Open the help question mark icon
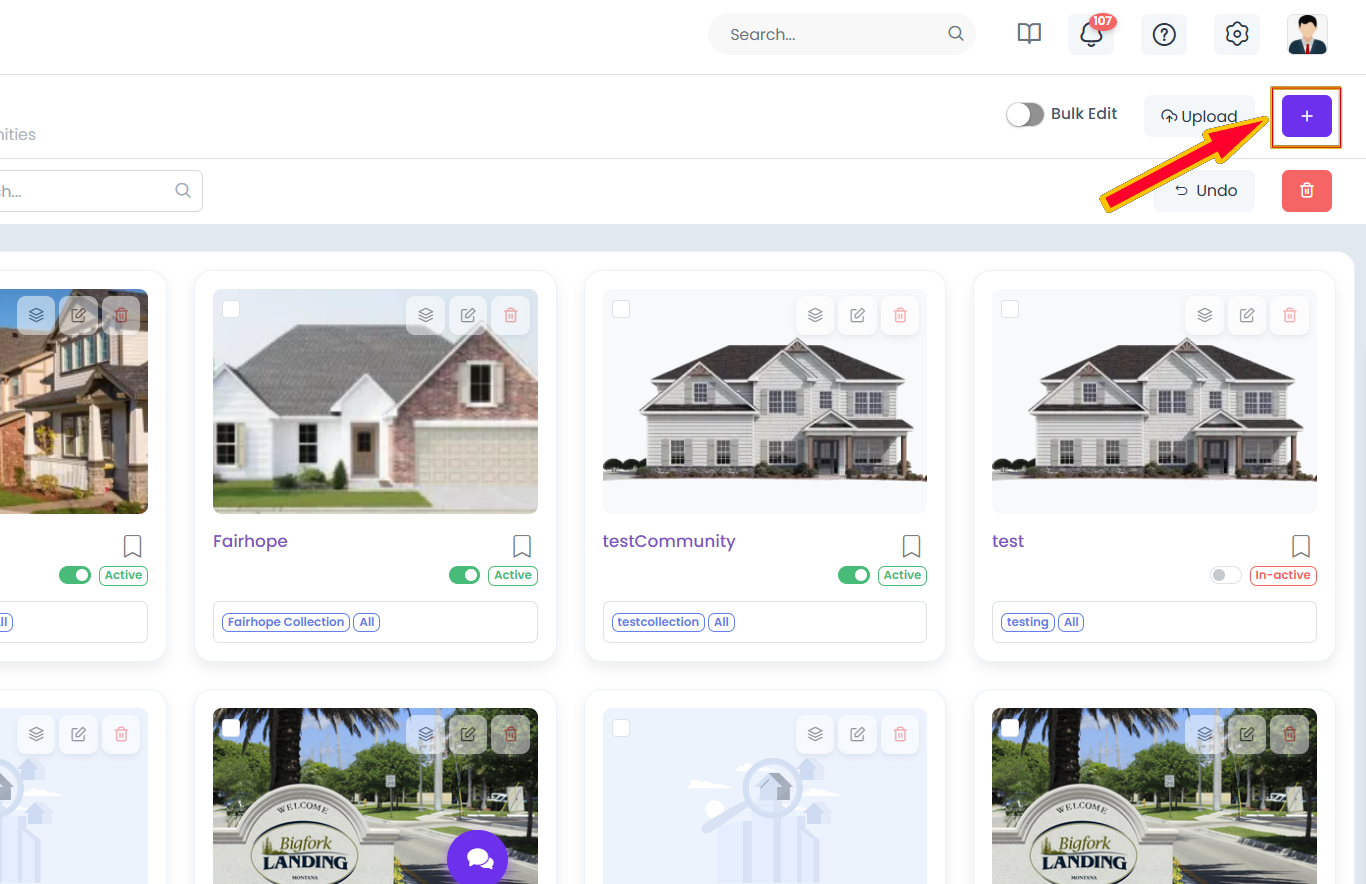Screen dimensions: 1366x884 click(1164, 34)
